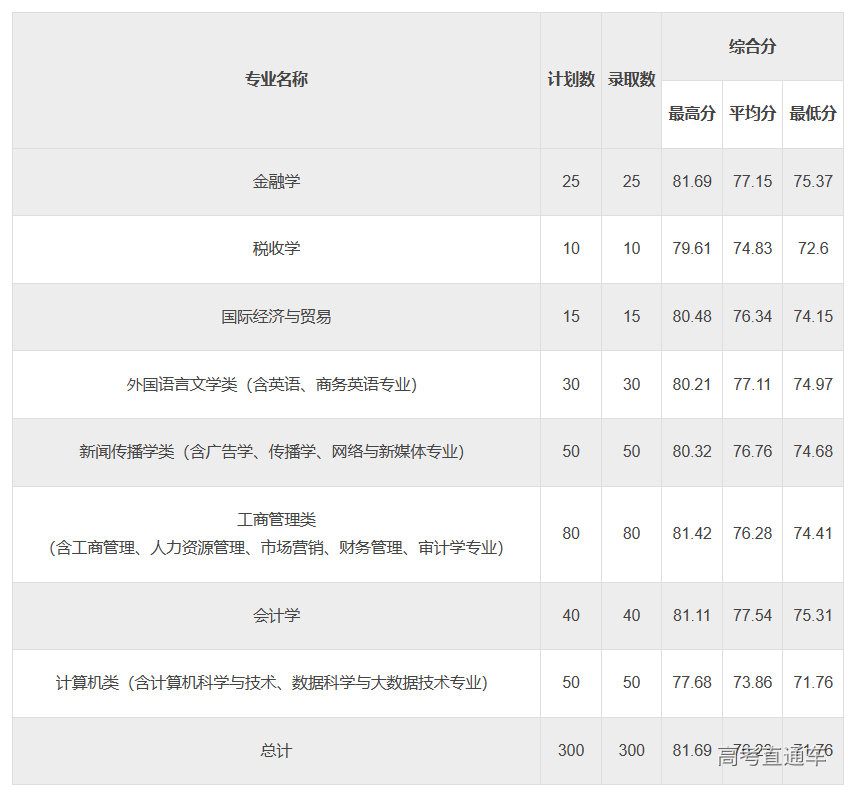Select the 金融学 major name cell
Viewport: 855px width, 796px height.
(x=276, y=182)
